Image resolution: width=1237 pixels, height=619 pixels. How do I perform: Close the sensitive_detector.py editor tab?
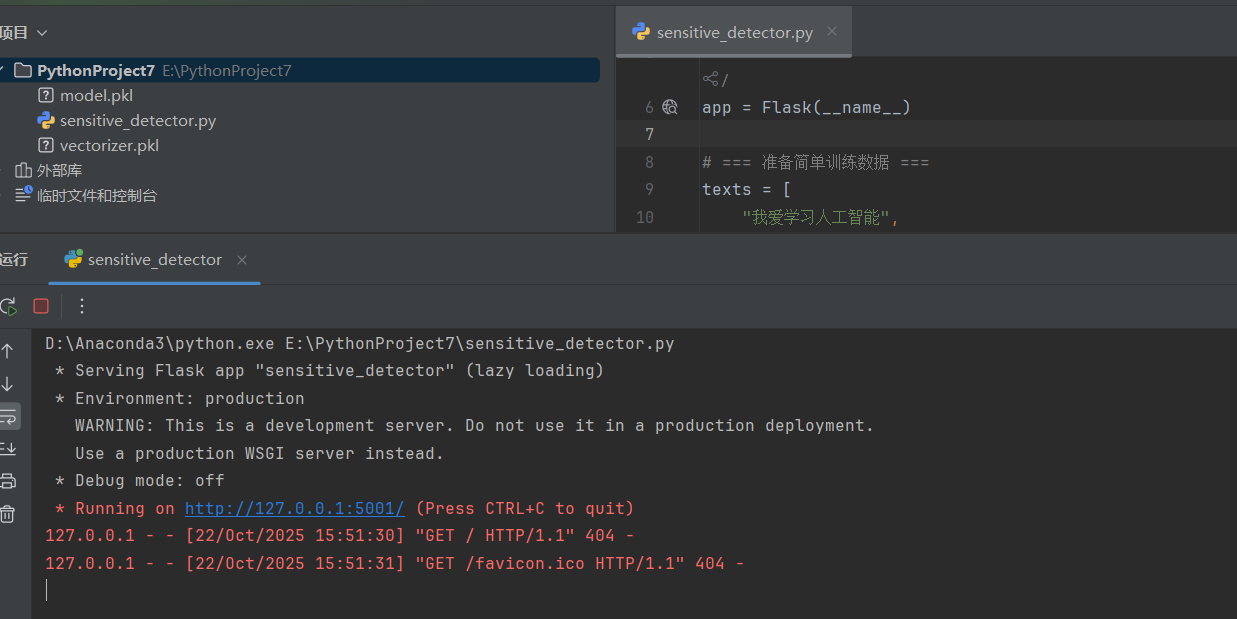[832, 32]
